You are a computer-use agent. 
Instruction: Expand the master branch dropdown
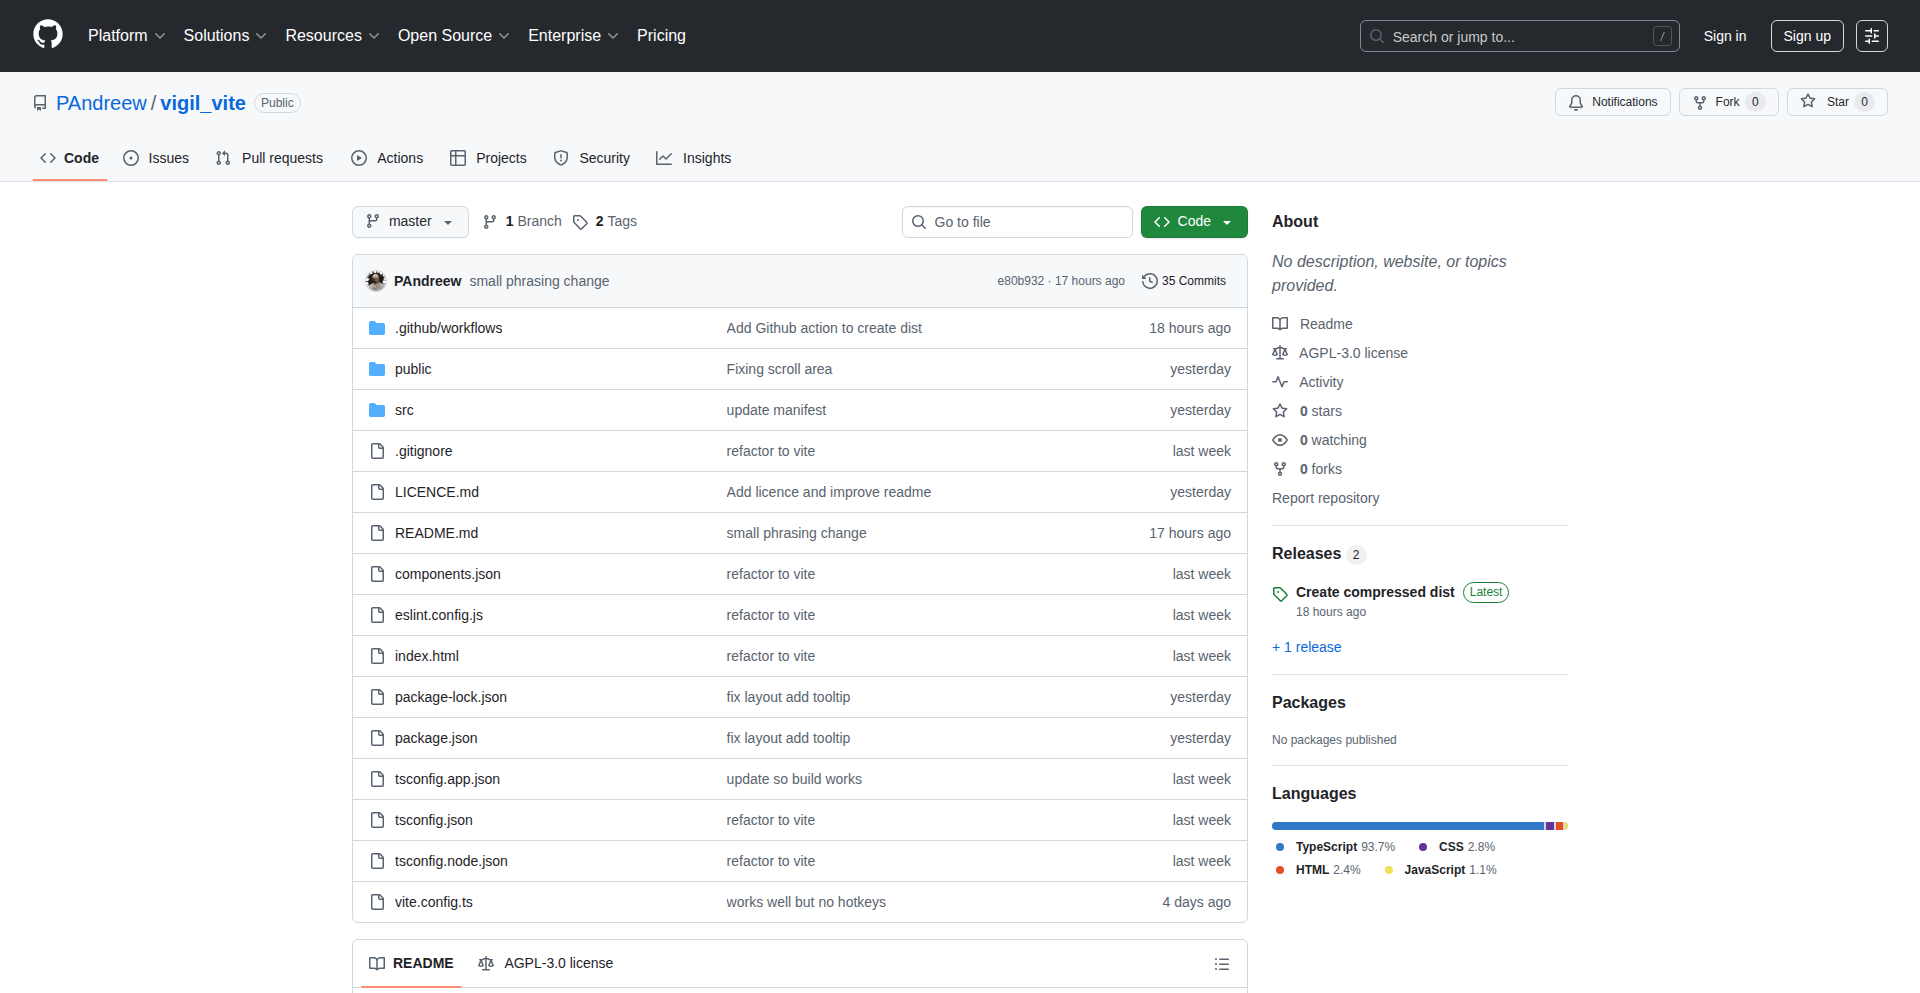(410, 222)
